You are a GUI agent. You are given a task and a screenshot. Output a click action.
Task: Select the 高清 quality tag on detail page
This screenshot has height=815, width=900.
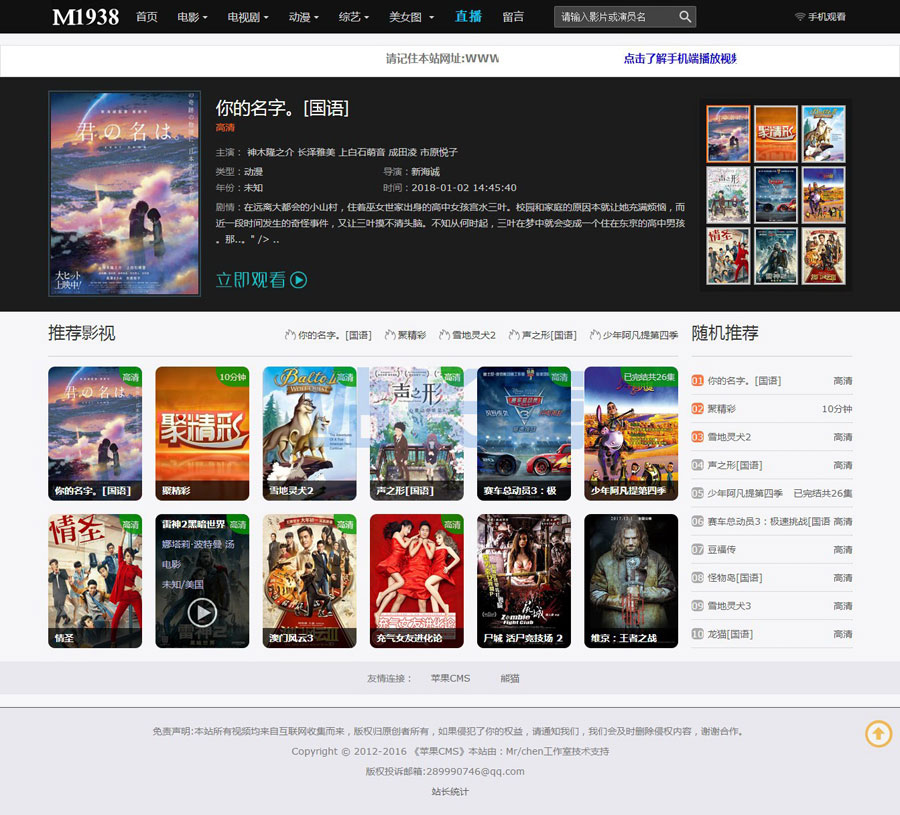[x=225, y=127]
